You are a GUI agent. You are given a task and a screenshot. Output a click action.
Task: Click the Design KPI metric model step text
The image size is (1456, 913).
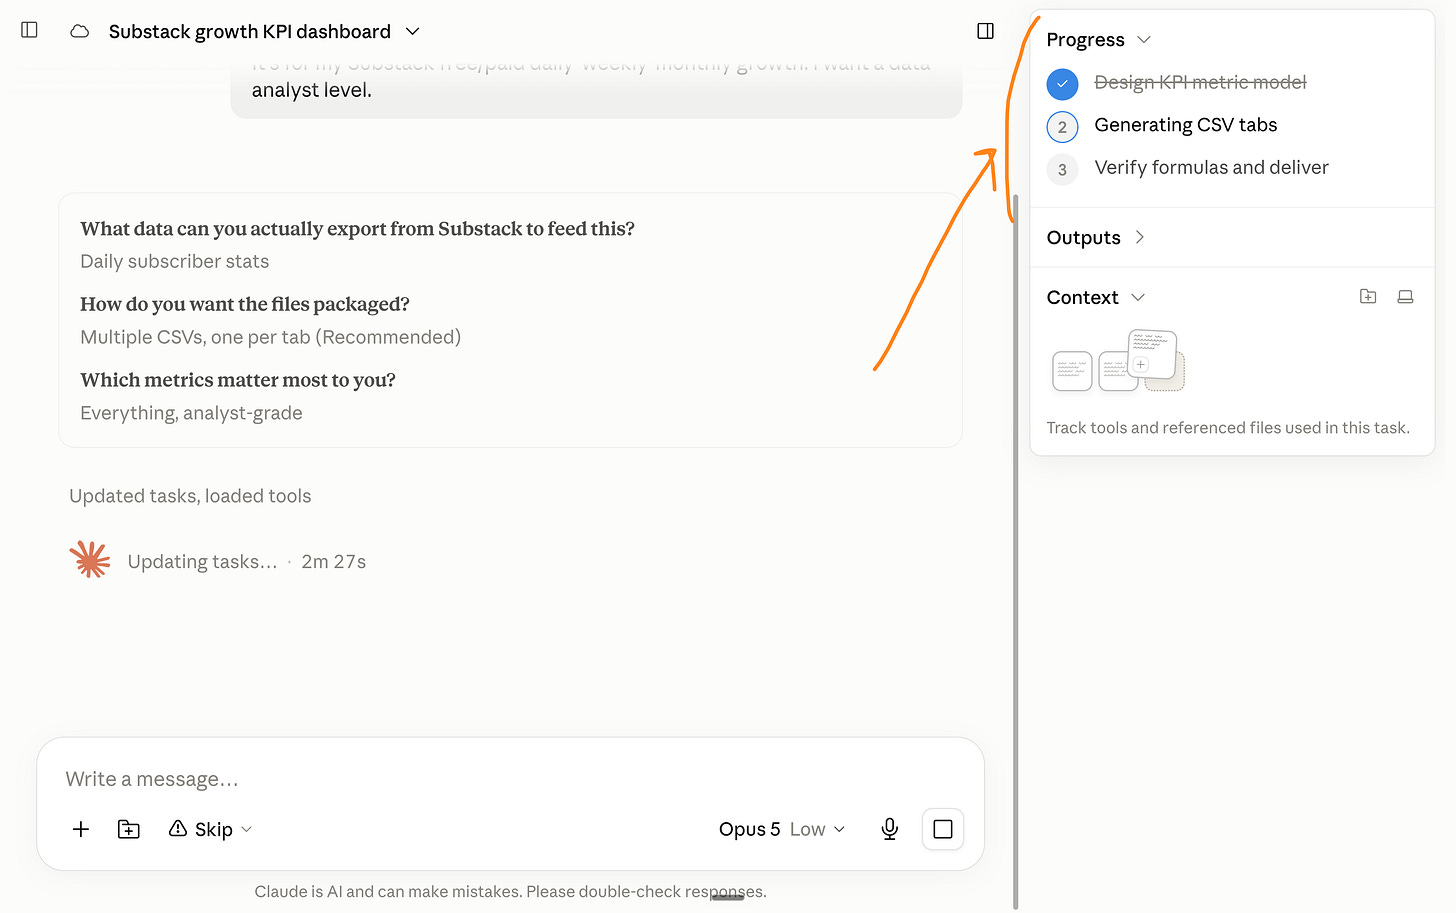tap(1200, 82)
